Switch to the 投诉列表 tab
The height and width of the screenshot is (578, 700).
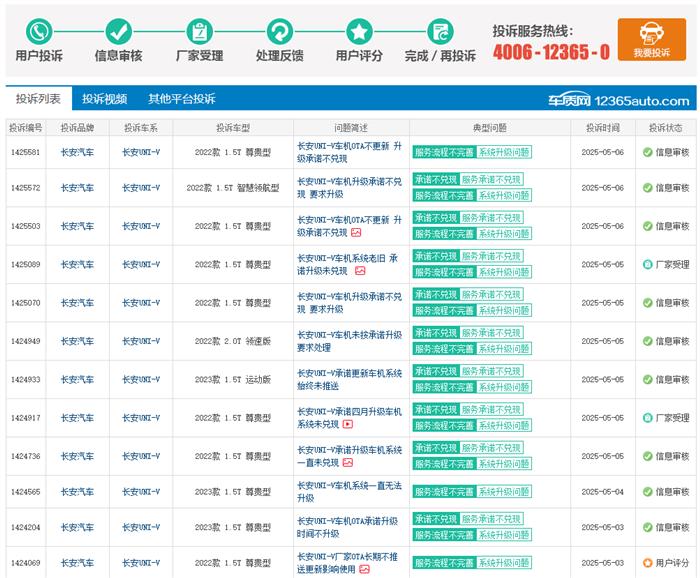pyautogui.click(x=38, y=98)
